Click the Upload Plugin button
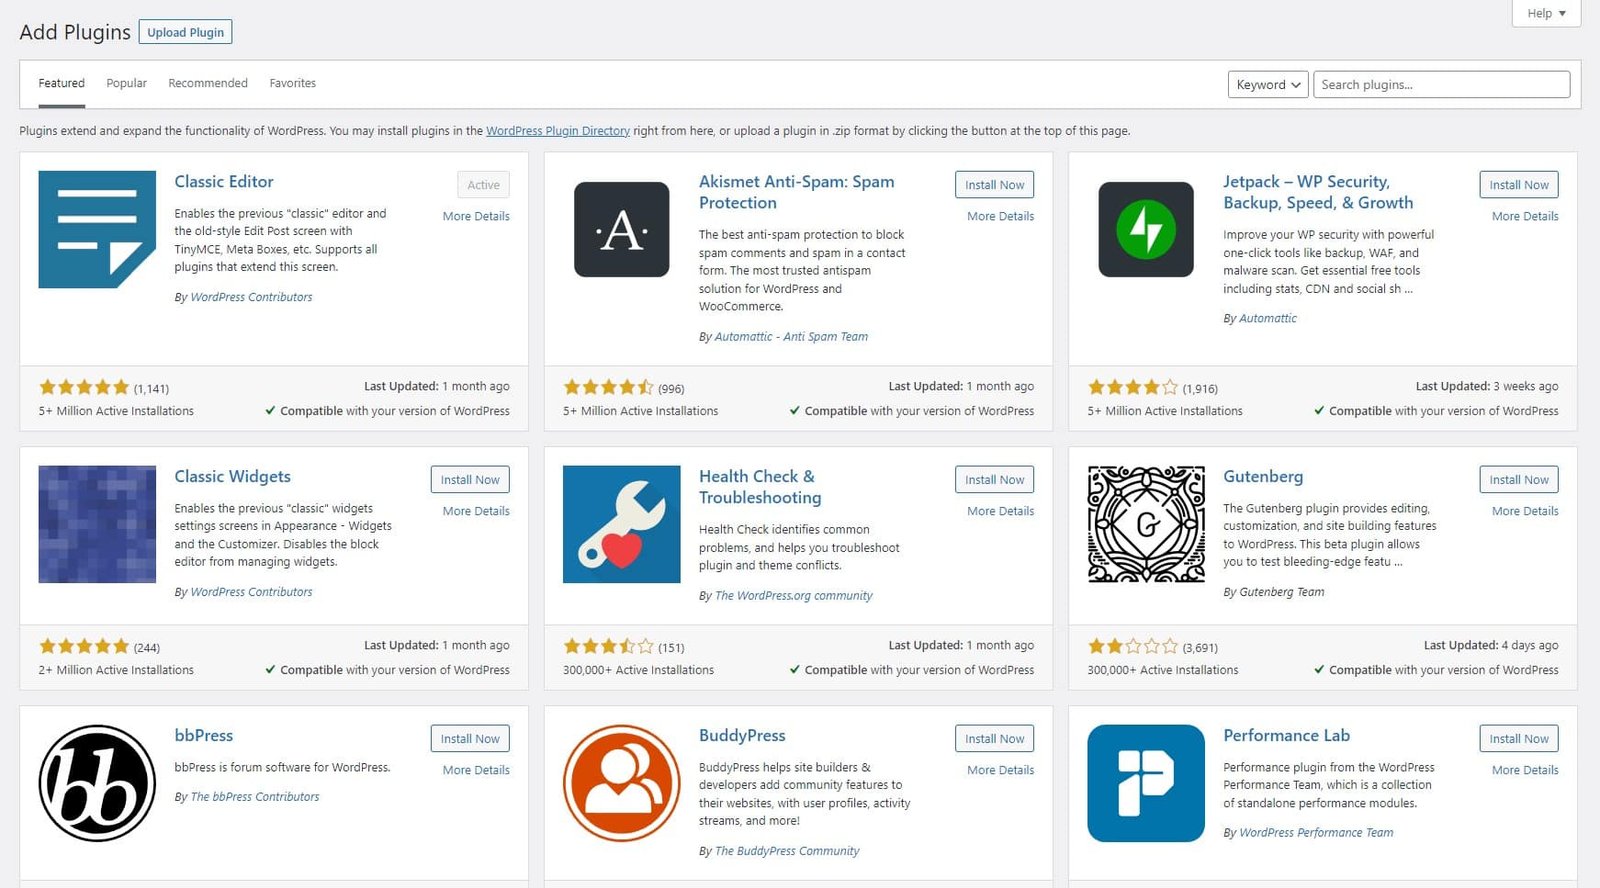Image resolution: width=1600 pixels, height=888 pixels. coord(186,32)
